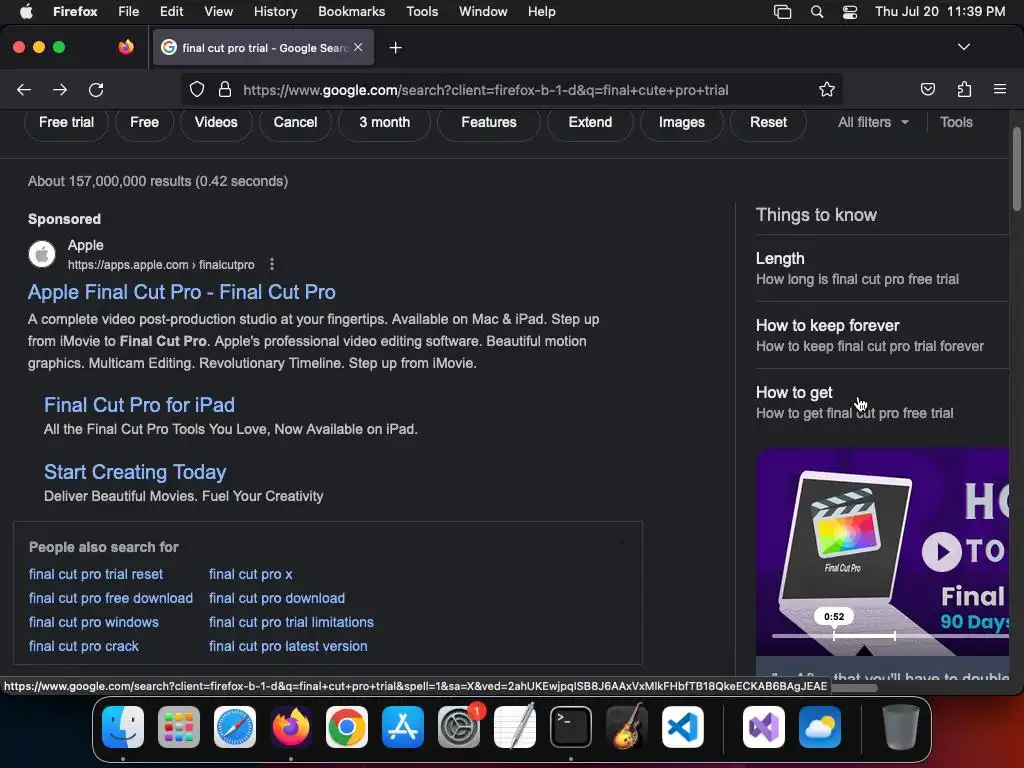The image size is (1024, 768).
Task: Open System Settings from the dock
Action: coord(459,727)
